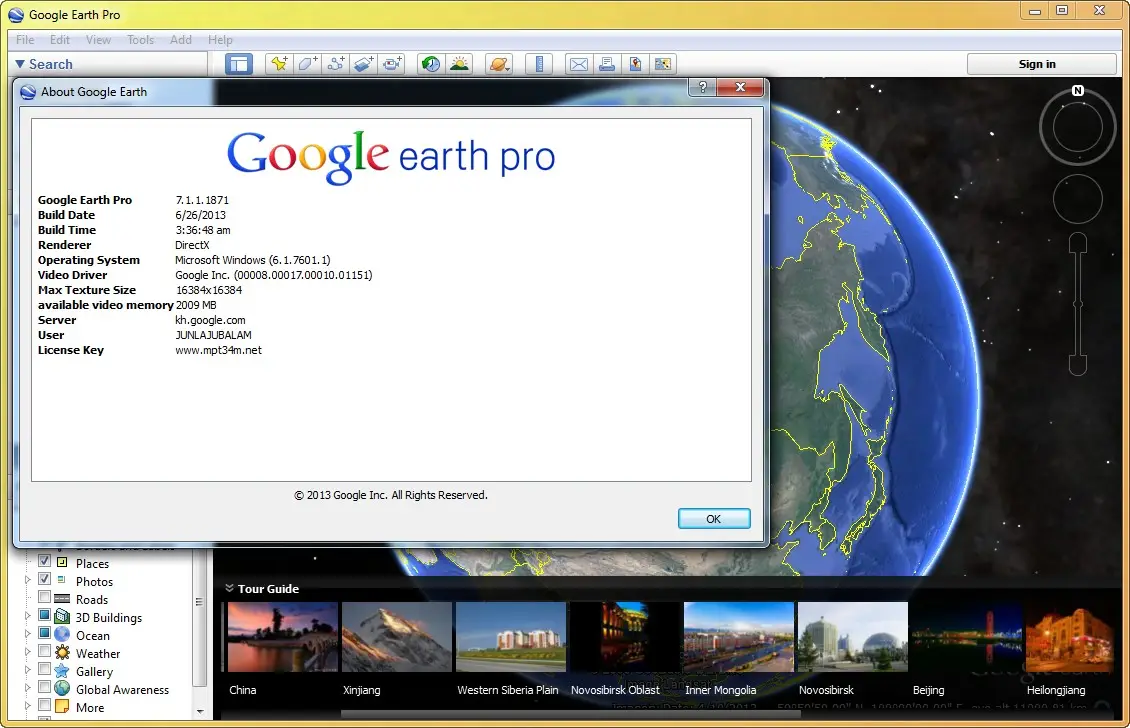Click the move joystick navigation circle
Viewport: 1130px width, 728px height.
click(x=1077, y=198)
